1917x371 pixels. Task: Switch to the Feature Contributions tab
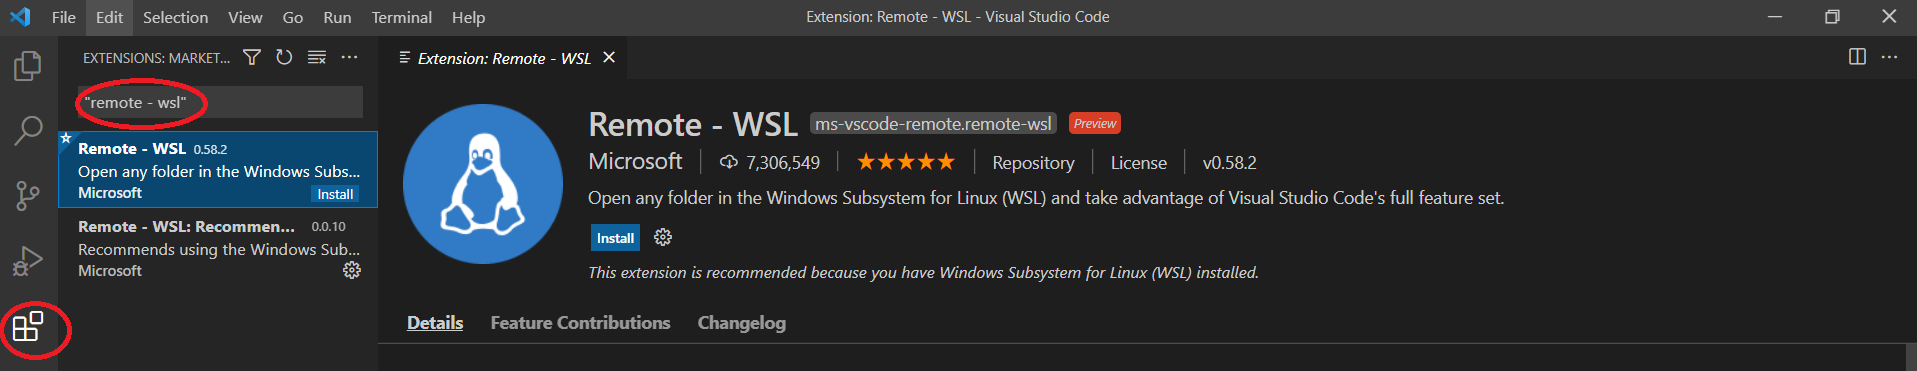click(x=580, y=322)
